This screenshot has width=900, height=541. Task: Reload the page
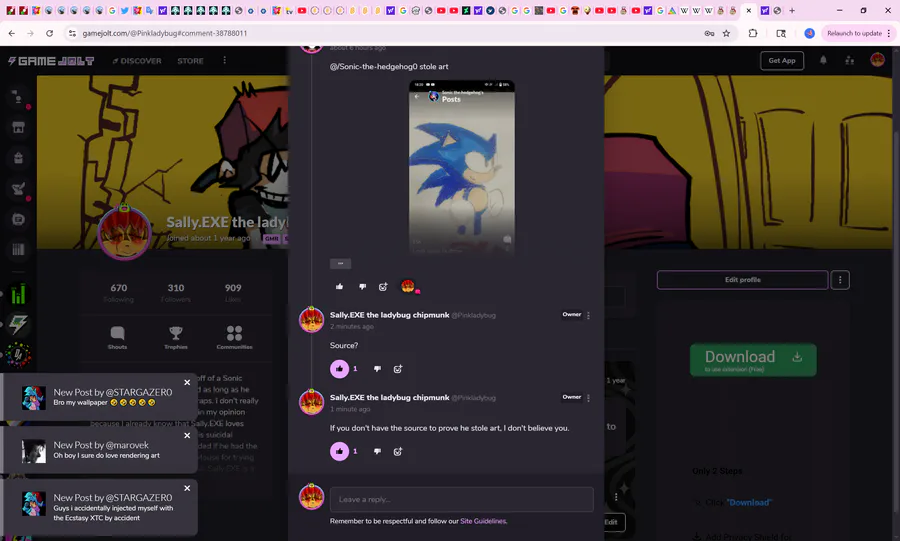[49, 33]
